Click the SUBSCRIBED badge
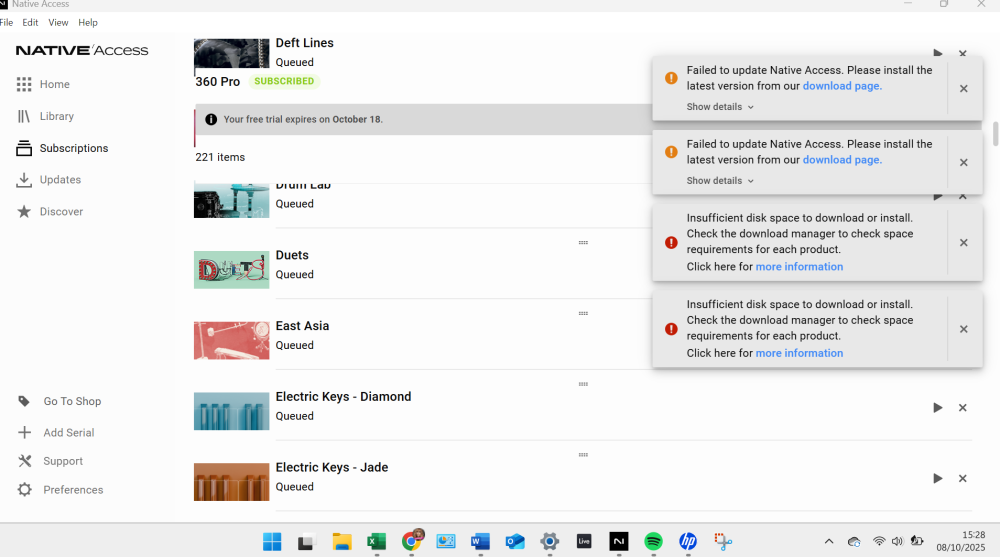Screen dimensions: 1000x557 [284, 81]
